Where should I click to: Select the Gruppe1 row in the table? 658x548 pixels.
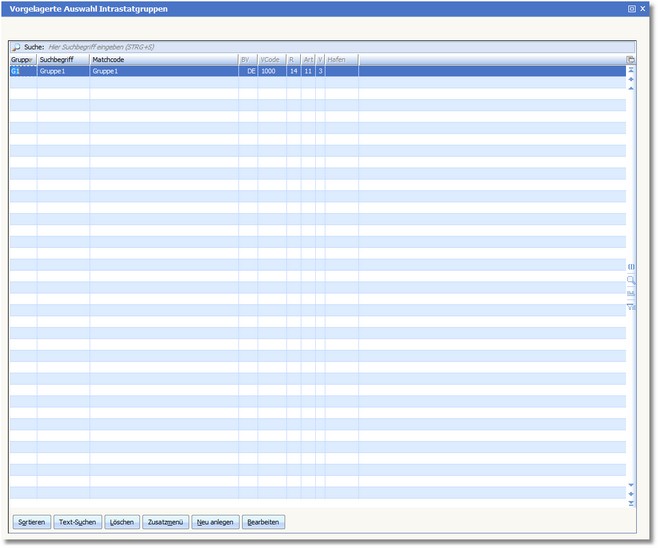point(163,72)
